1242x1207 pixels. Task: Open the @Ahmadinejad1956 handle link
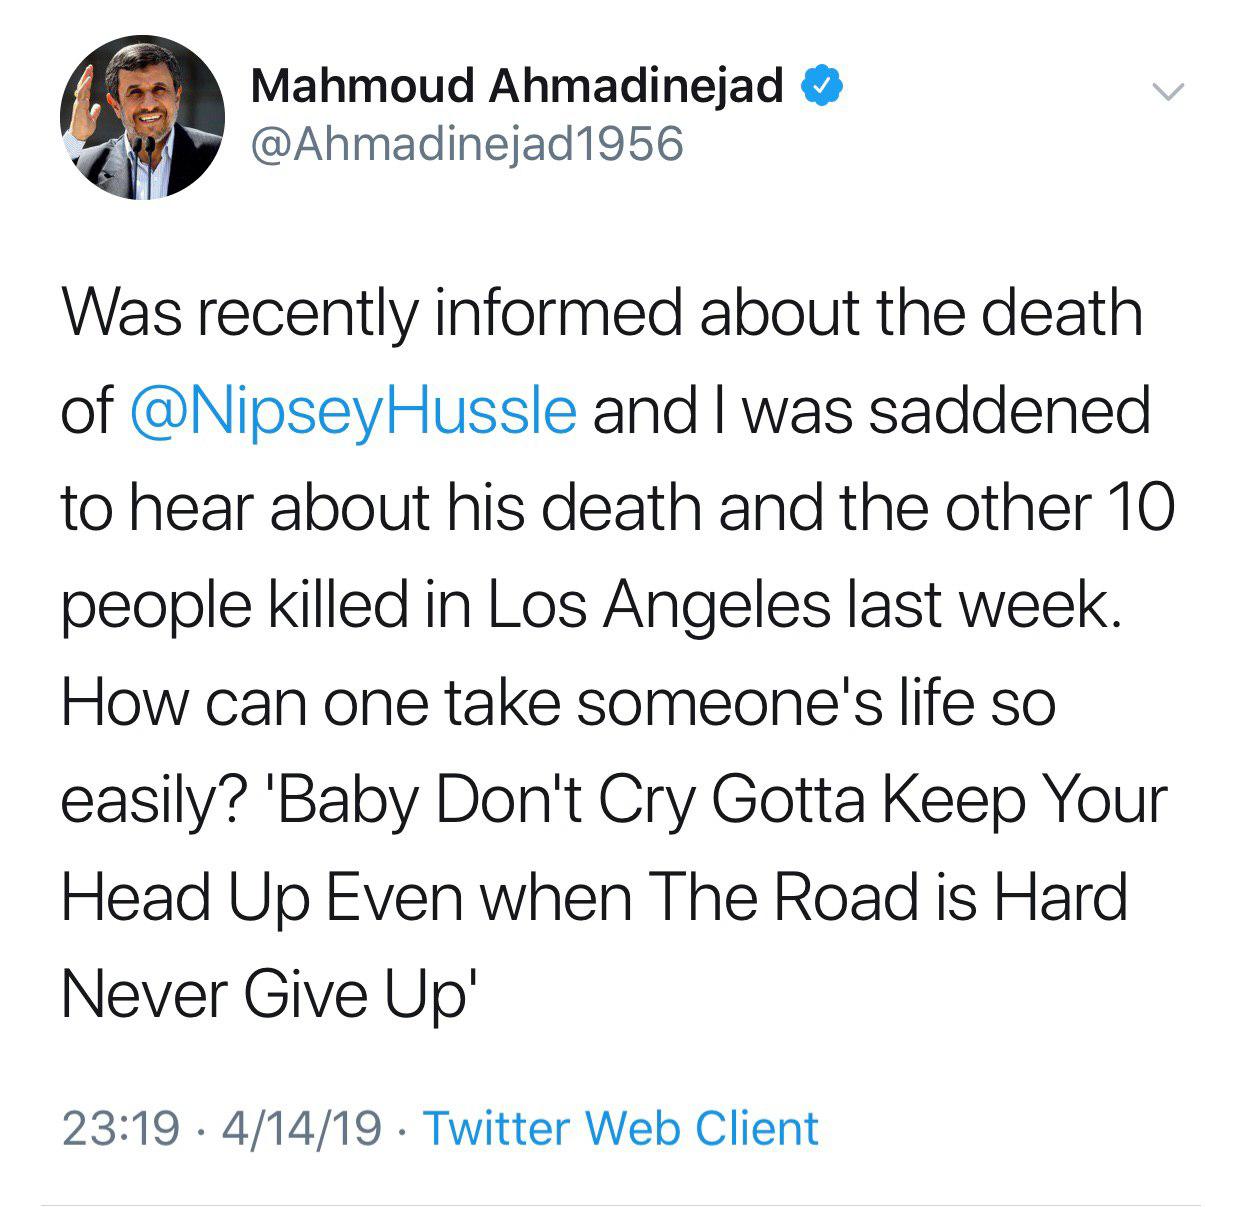467,144
